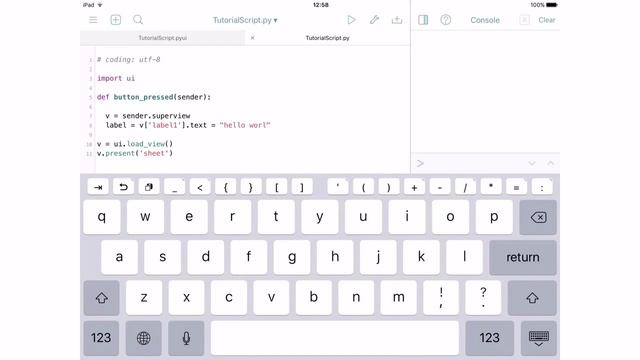Tap the letter d key
This screenshot has width=640, height=360.
pos(206,257)
